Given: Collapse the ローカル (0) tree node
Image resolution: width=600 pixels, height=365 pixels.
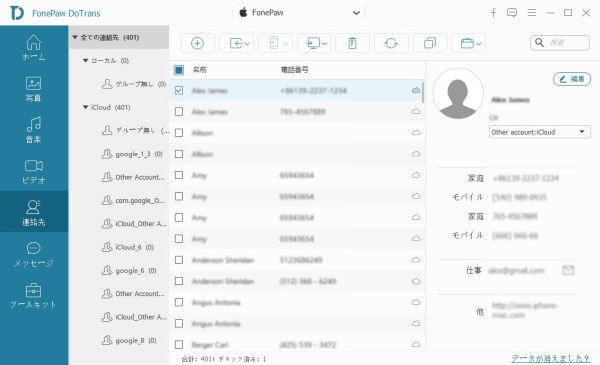Looking at the screenshot, I should click(86, 60).
